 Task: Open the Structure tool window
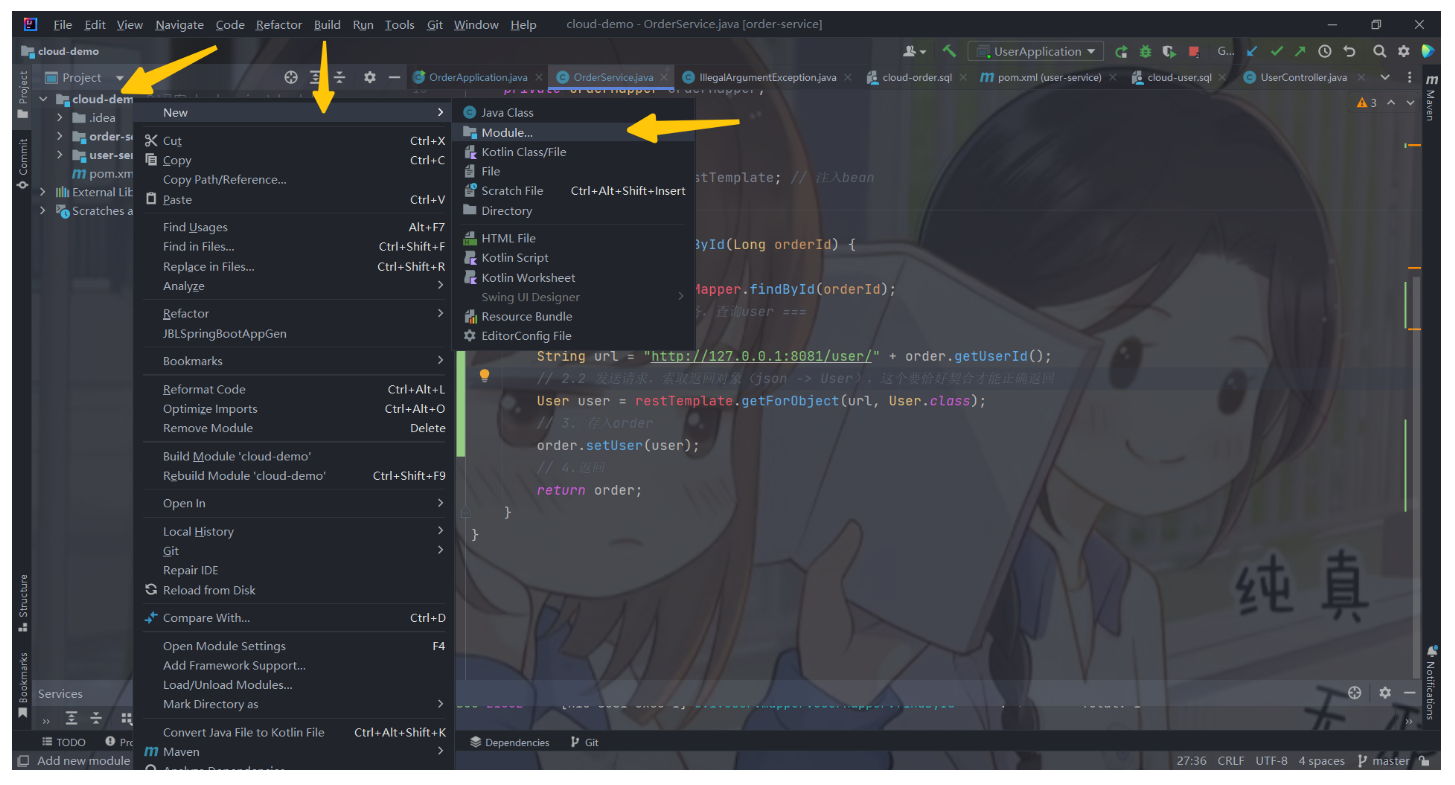pos(22,603)
